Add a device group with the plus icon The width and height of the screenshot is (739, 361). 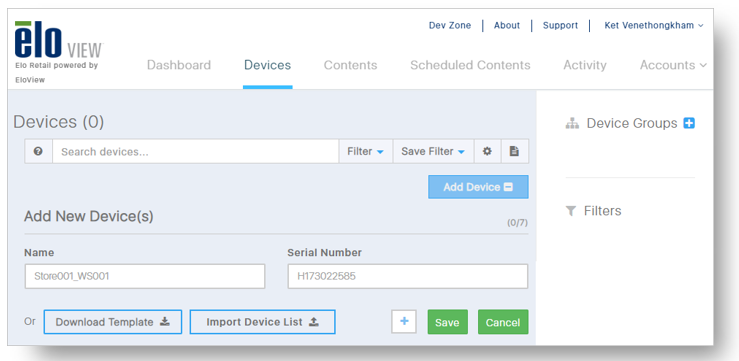[689, 123]
